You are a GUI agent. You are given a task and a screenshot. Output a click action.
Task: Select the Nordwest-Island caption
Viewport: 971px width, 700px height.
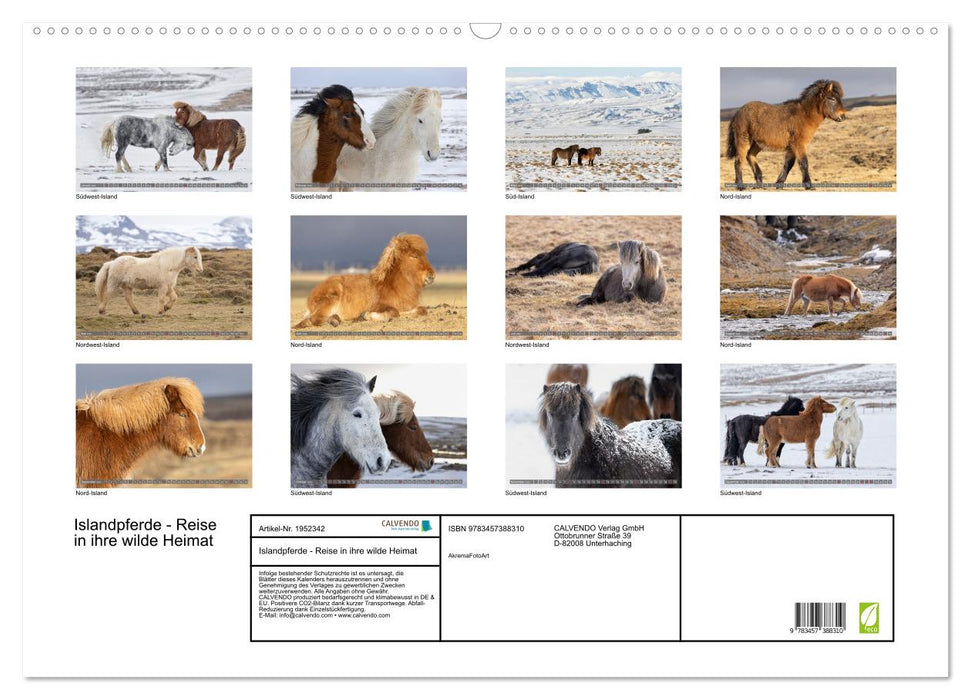click(x=97, y=344)
